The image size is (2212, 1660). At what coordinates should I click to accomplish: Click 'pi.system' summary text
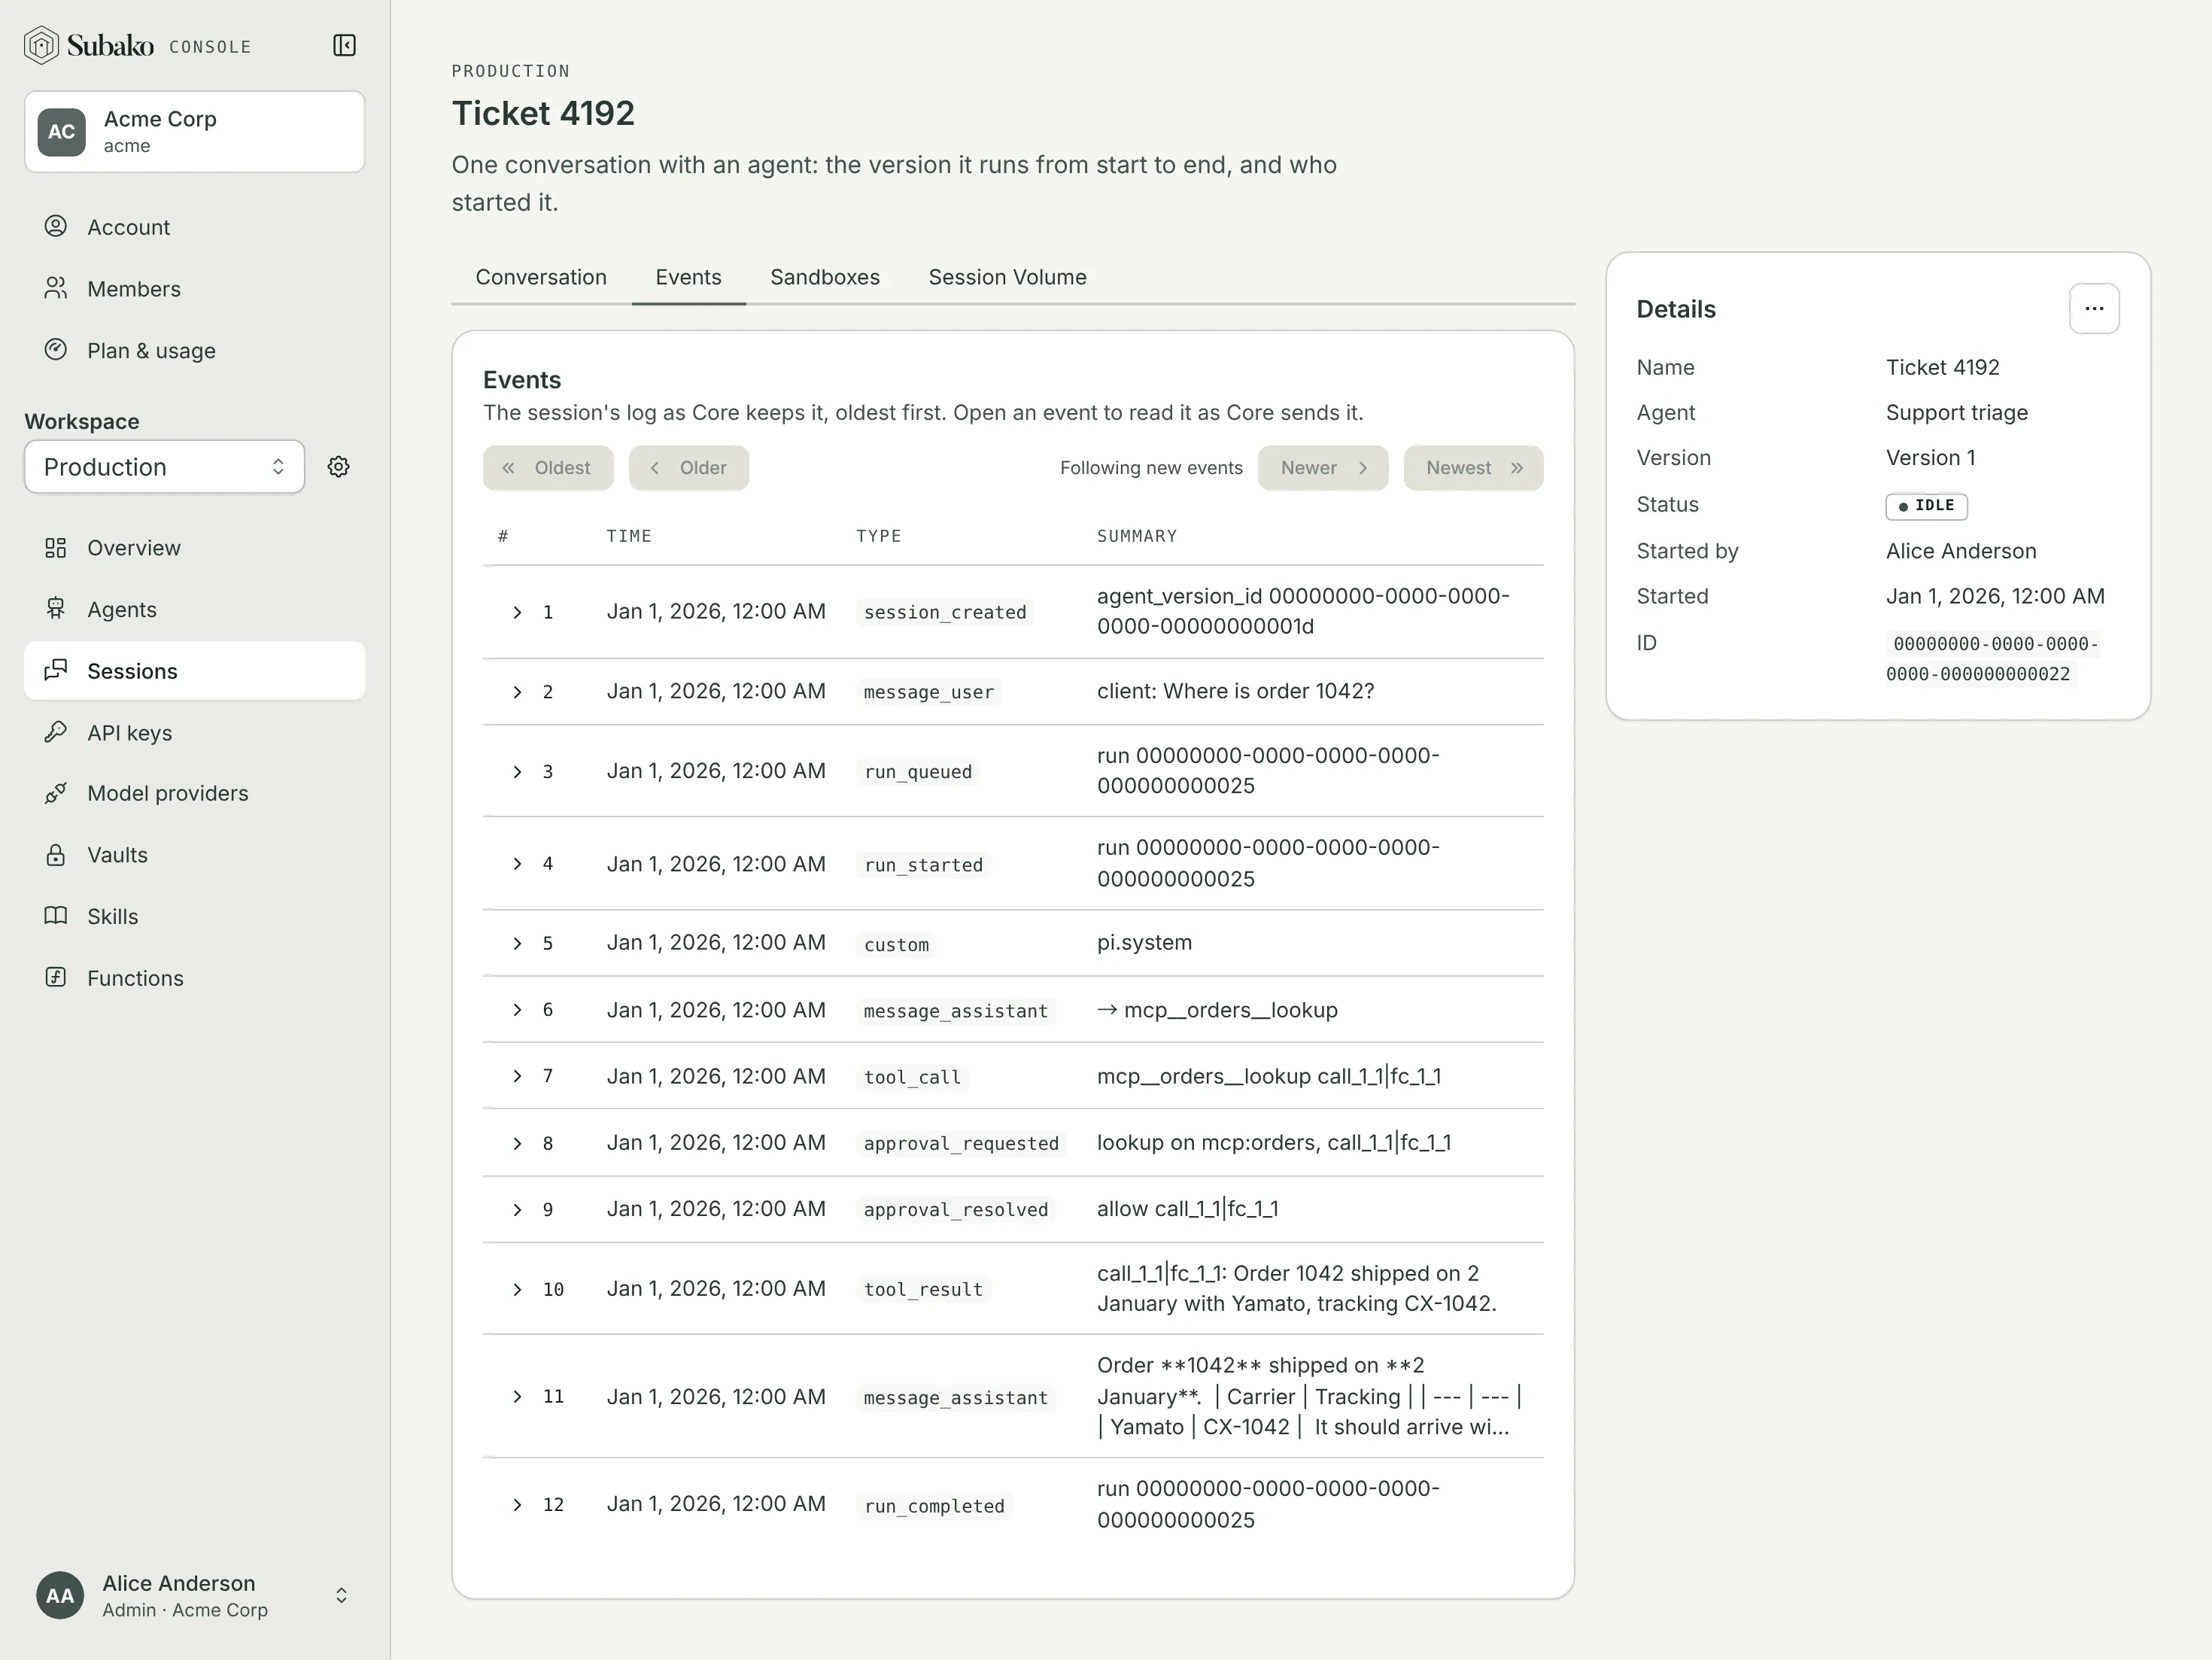1144,943
